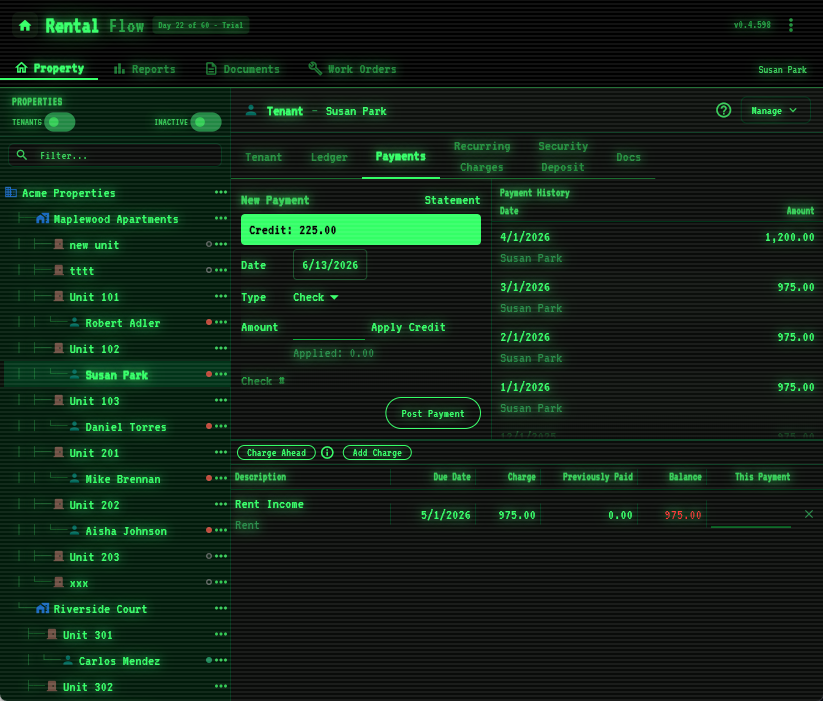The height and width of the screenshot is (701, 823).
Task: Remove the Rent Income row with X
Action: (809, 514)
